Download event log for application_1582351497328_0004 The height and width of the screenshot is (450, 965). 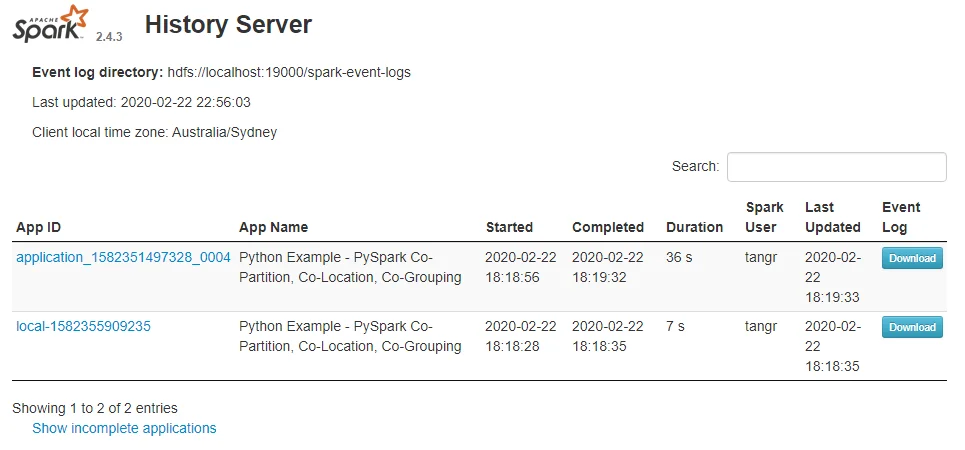[911, 258]
